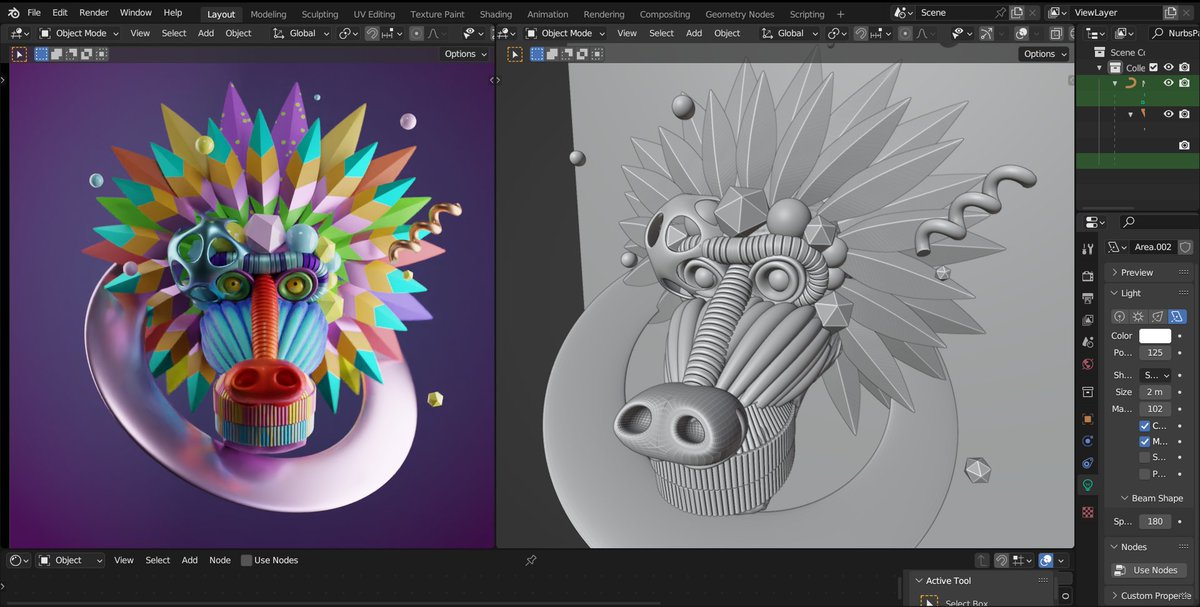Screen dimensions: 1200x607
Task: Hide the highlighted Nurbs object via eye icon
Action: click(x=1168, y=84)
